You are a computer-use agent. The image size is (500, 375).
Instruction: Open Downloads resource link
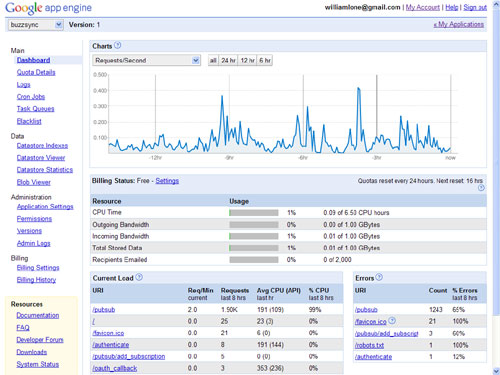(32, 352)
